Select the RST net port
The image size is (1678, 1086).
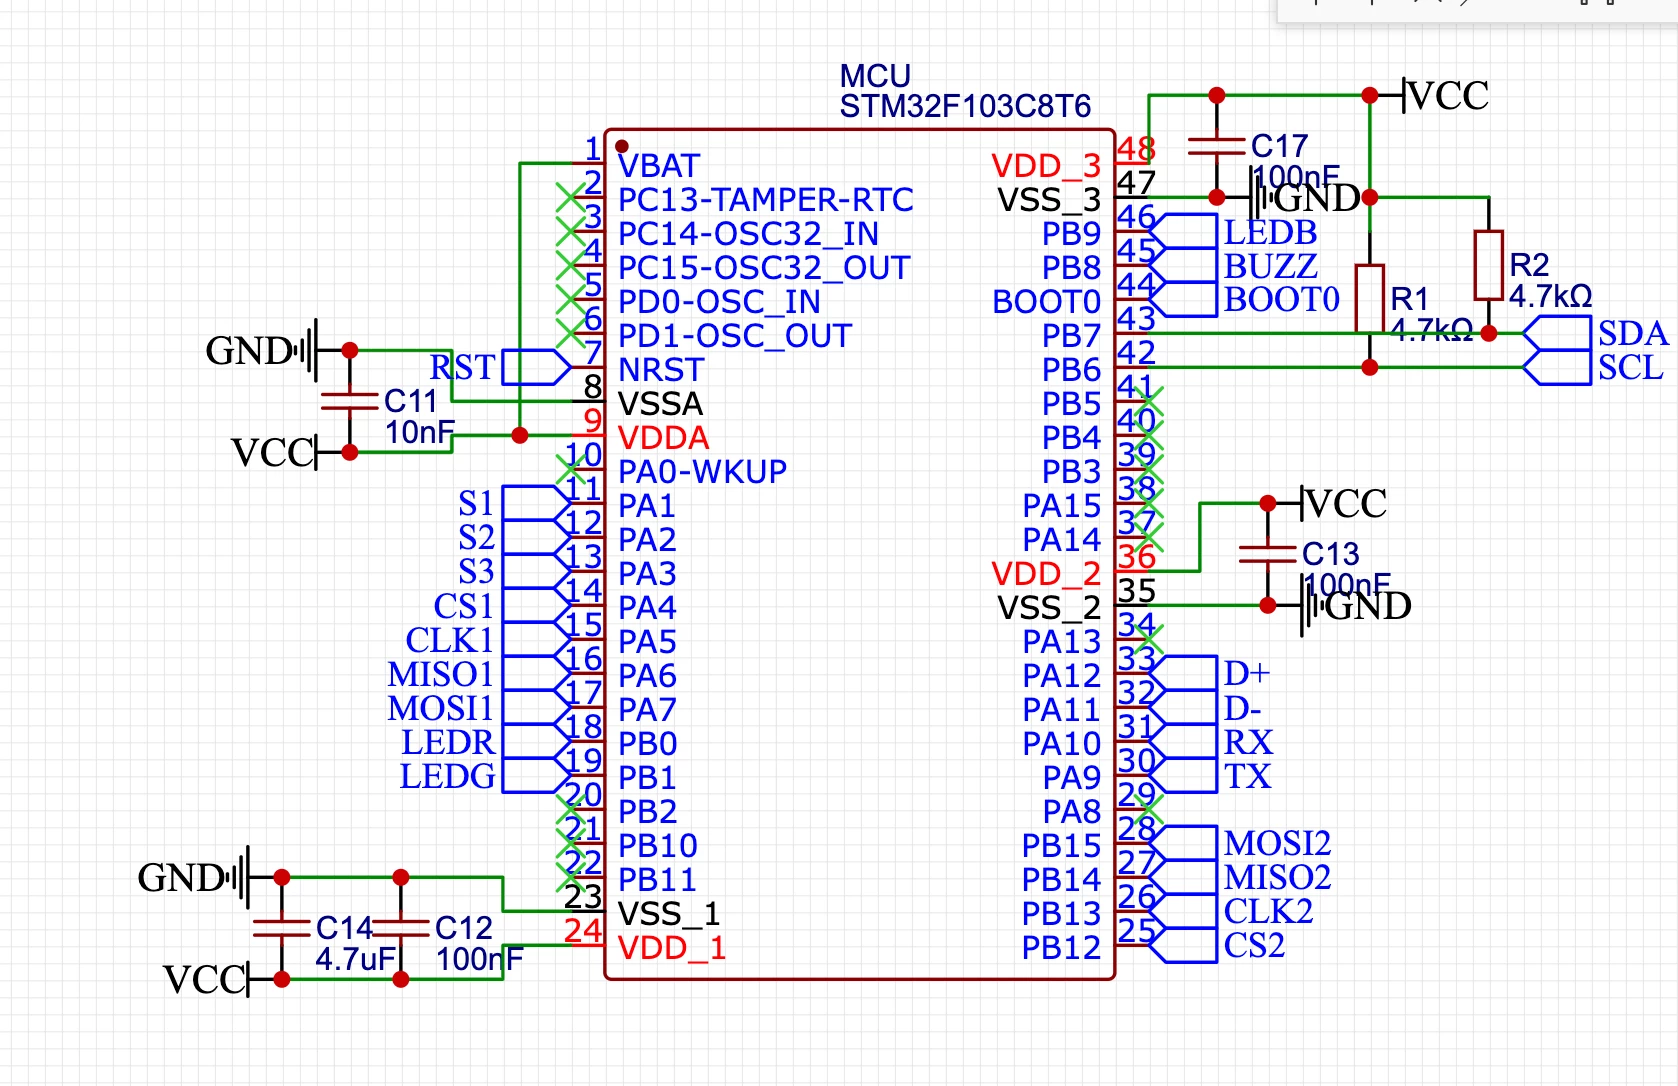500,367
